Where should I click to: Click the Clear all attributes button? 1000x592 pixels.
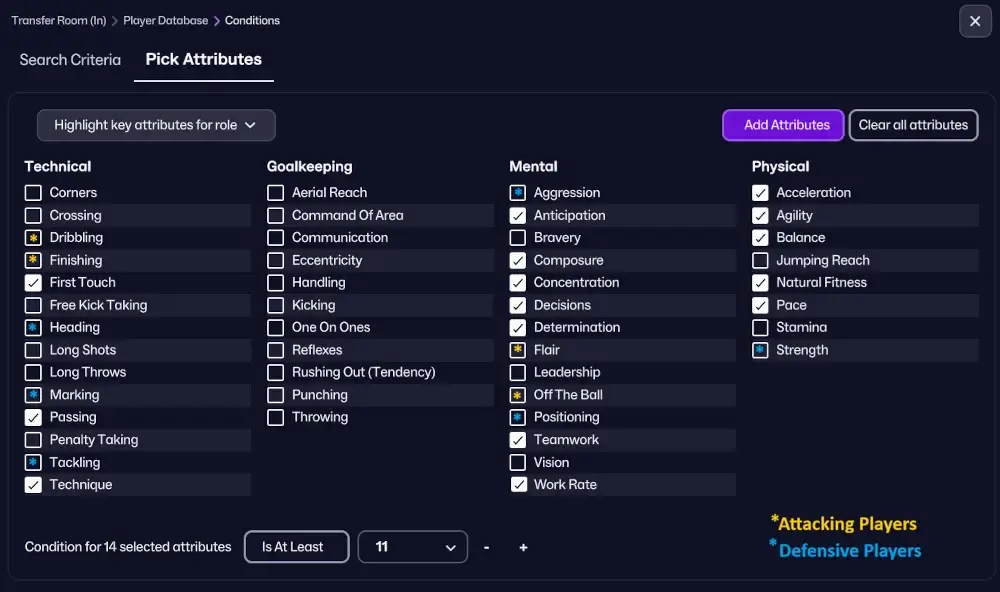[x=913, y=125]
